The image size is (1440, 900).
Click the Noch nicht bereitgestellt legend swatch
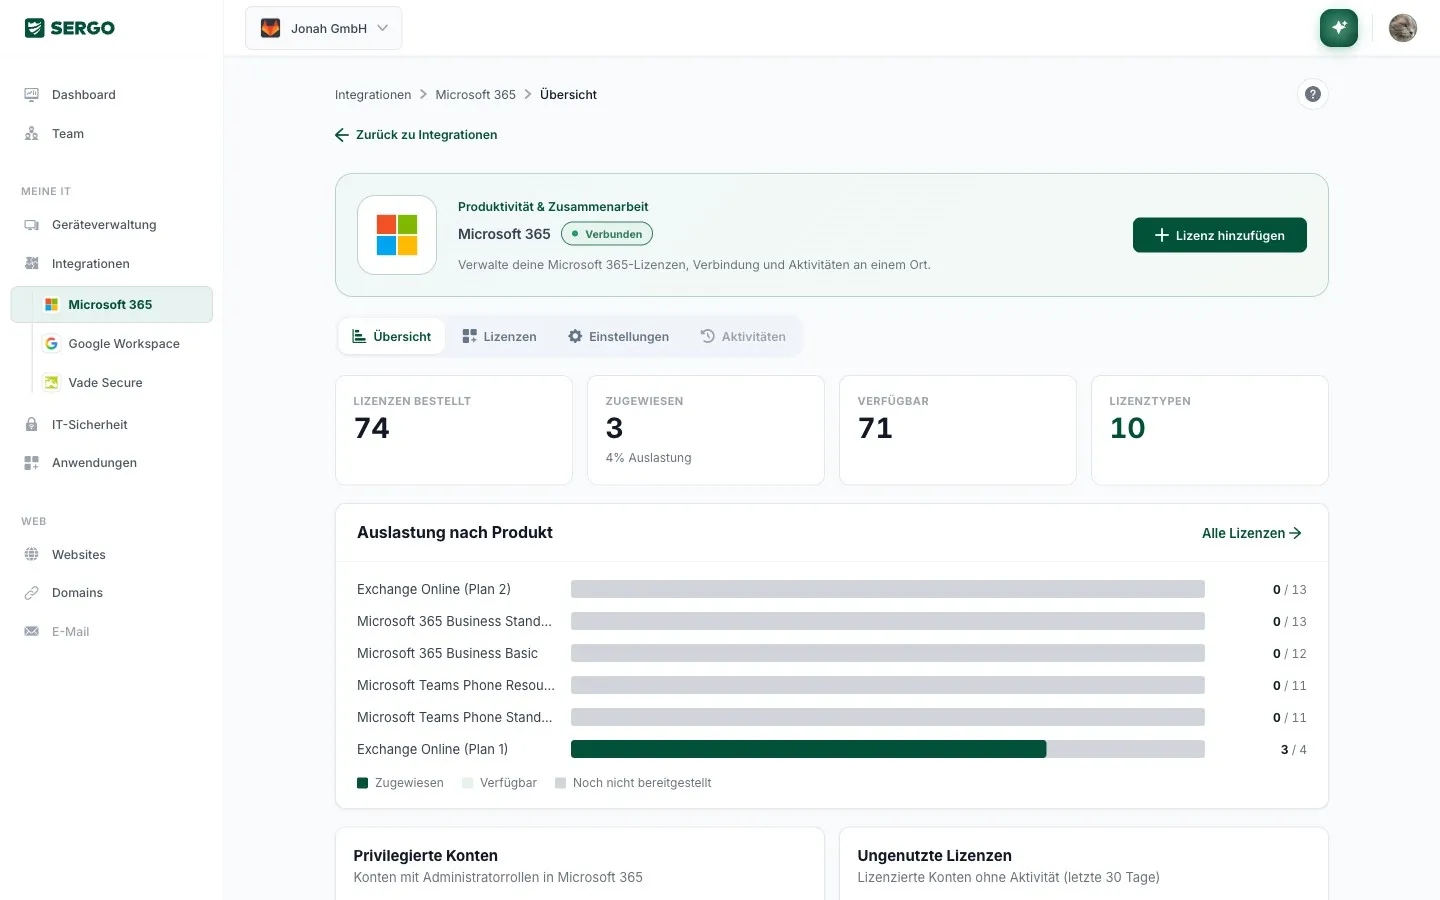(x=560, y=783)
